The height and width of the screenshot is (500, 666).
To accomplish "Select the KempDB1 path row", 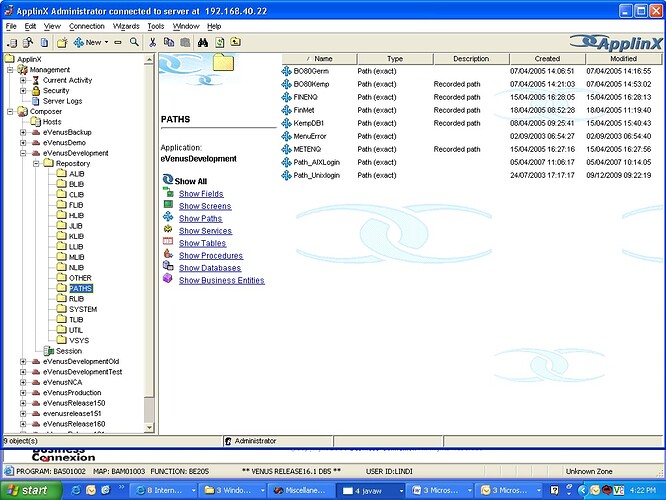I will [x=471, y=123].
